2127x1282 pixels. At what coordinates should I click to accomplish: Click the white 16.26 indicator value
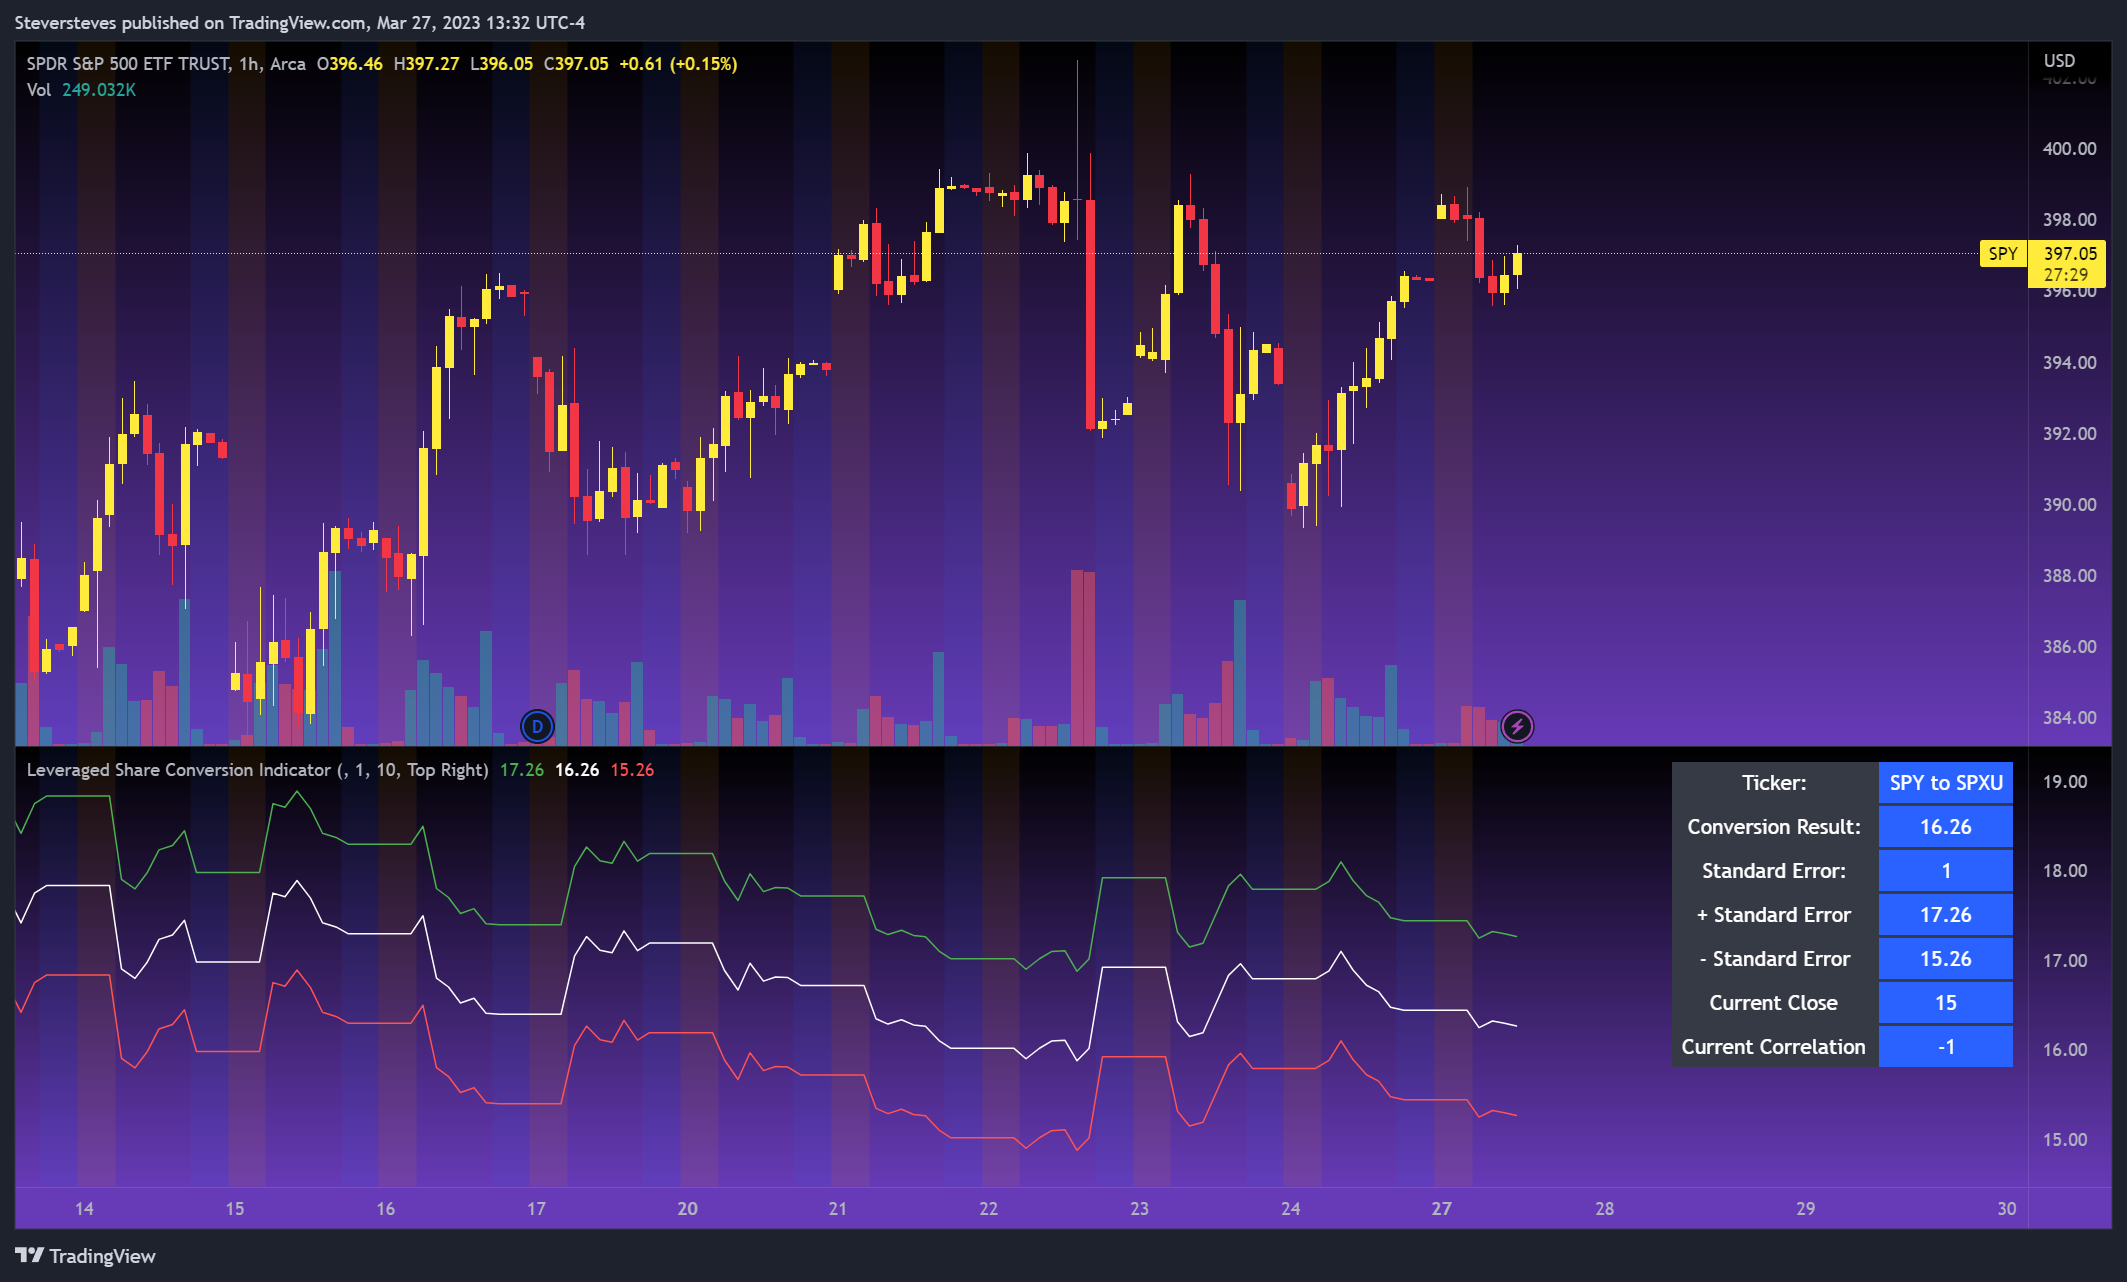pos(577,770)
